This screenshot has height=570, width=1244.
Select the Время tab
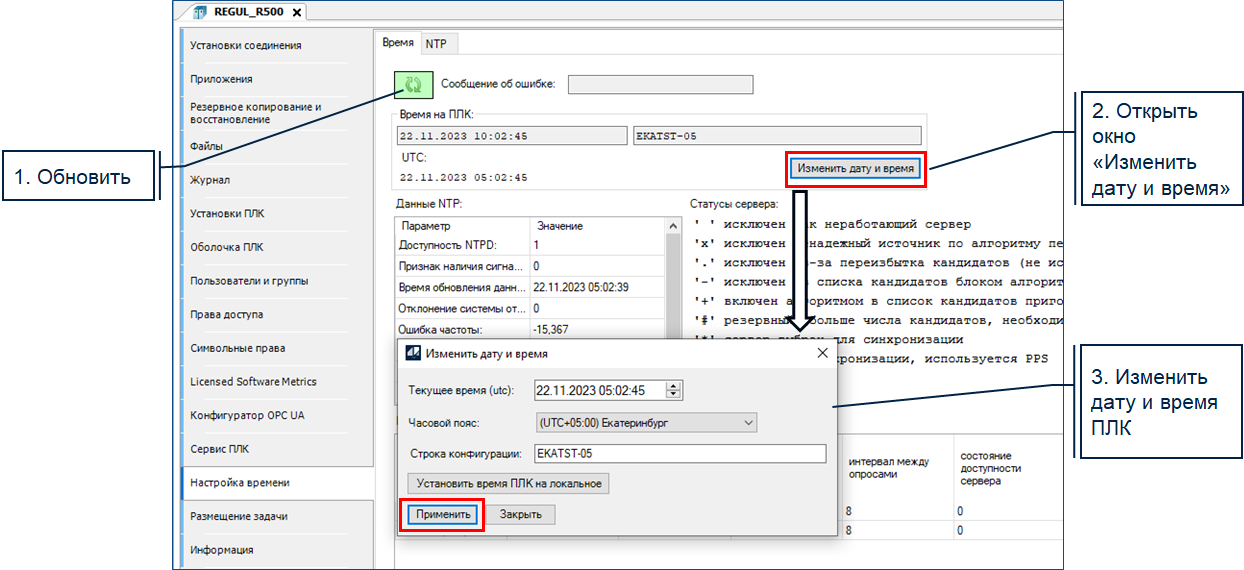(x=398, y=44)
